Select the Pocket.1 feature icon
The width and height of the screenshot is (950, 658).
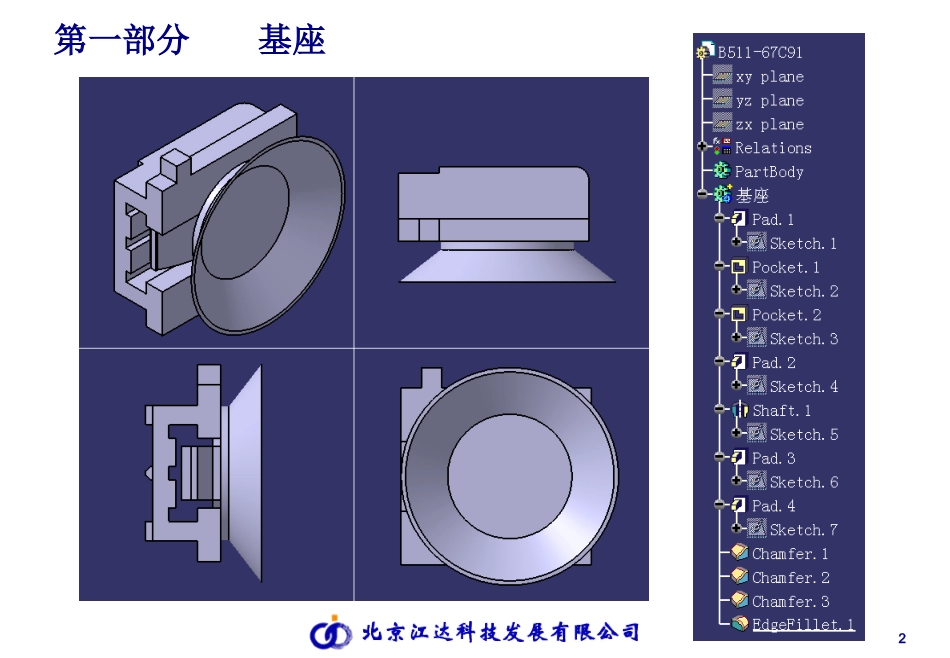pyautogui.click(x=739, y=266)
